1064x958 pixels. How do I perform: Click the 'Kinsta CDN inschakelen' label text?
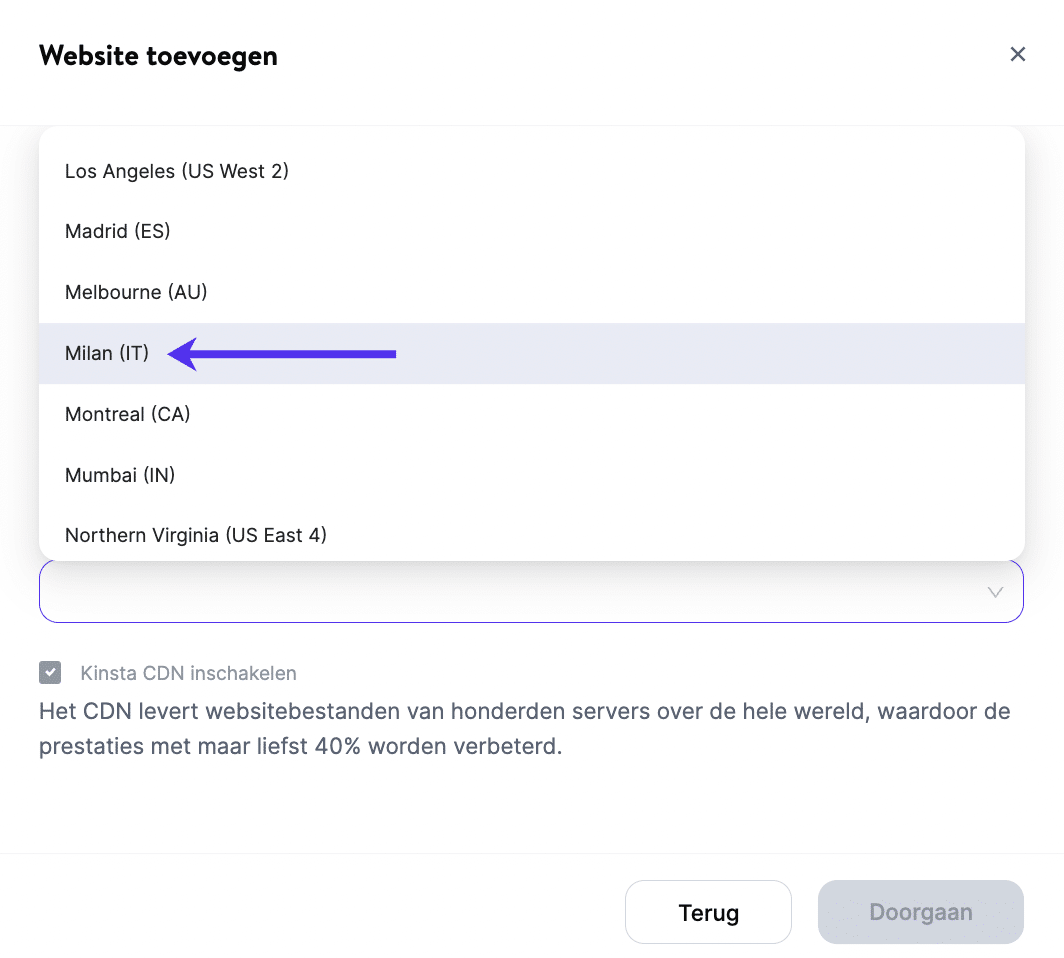pyautogui.click(x=189, y=673)
